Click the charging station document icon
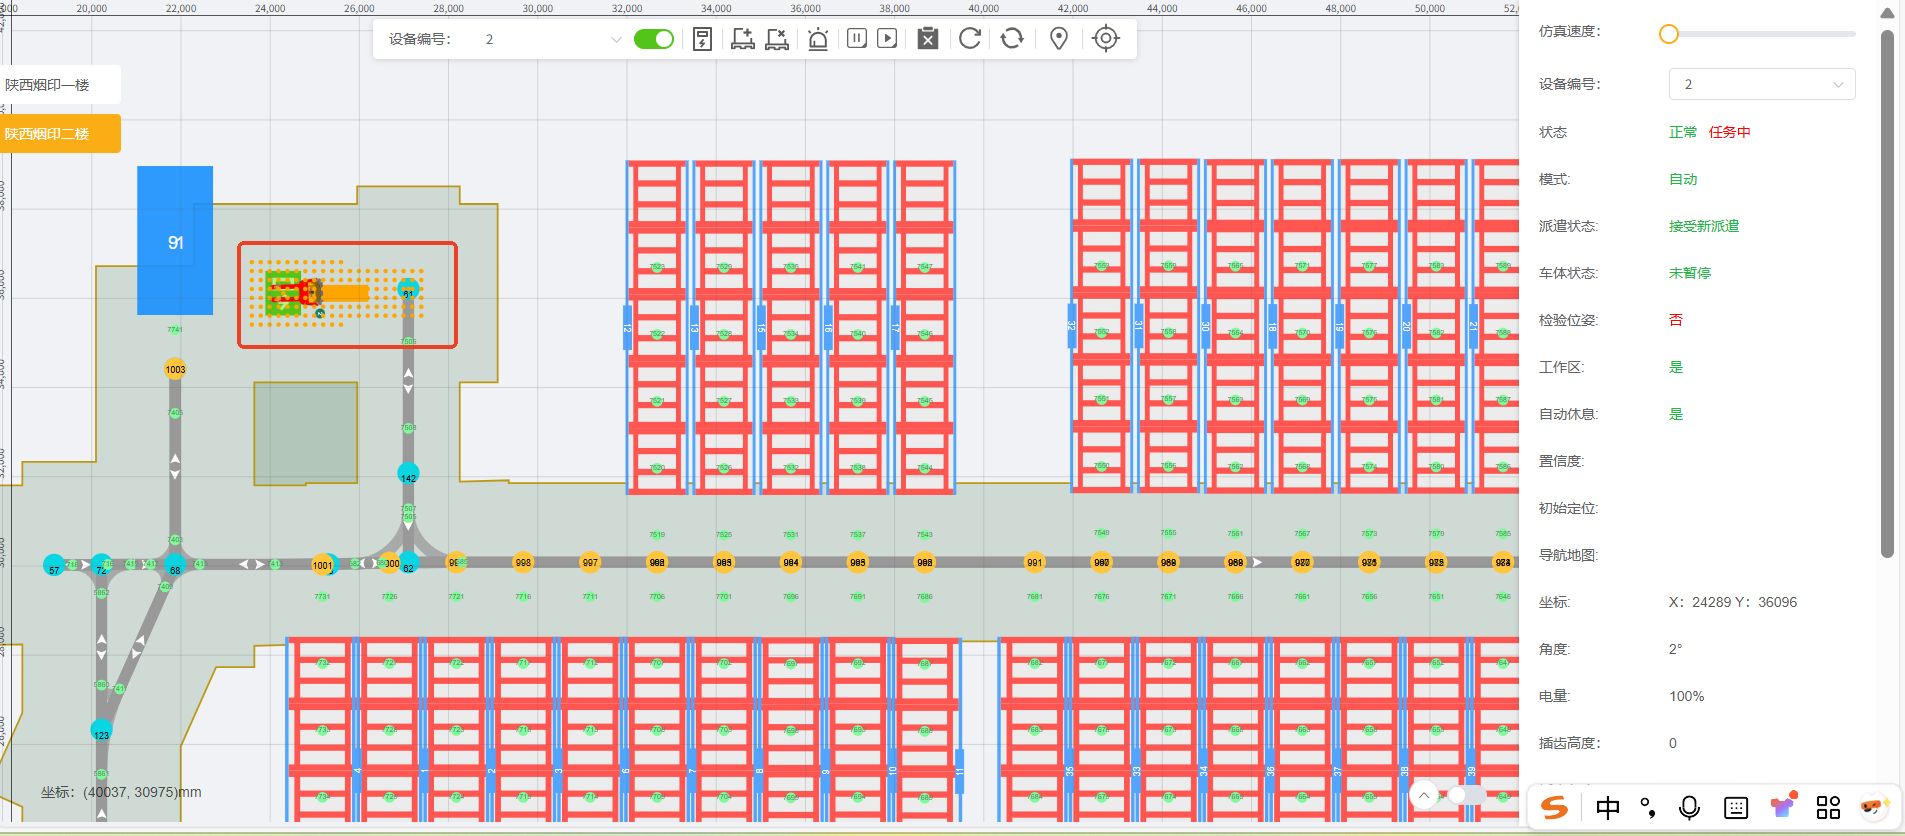Screen dimensions: 1905x836 pos(702,39)
